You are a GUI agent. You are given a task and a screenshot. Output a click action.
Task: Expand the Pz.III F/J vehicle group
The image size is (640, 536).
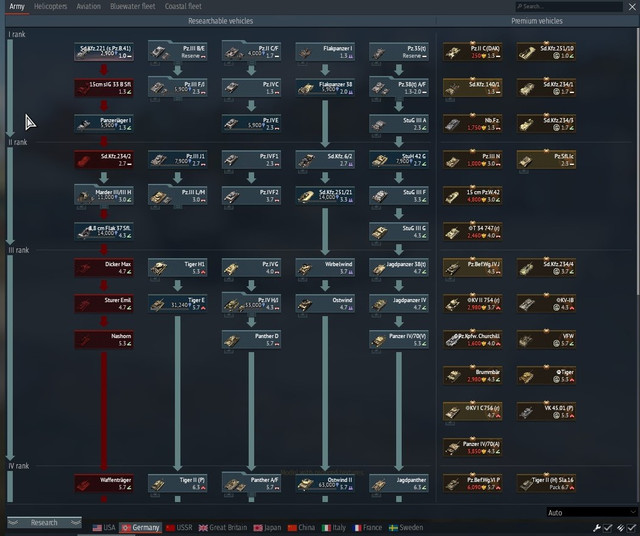178,88
